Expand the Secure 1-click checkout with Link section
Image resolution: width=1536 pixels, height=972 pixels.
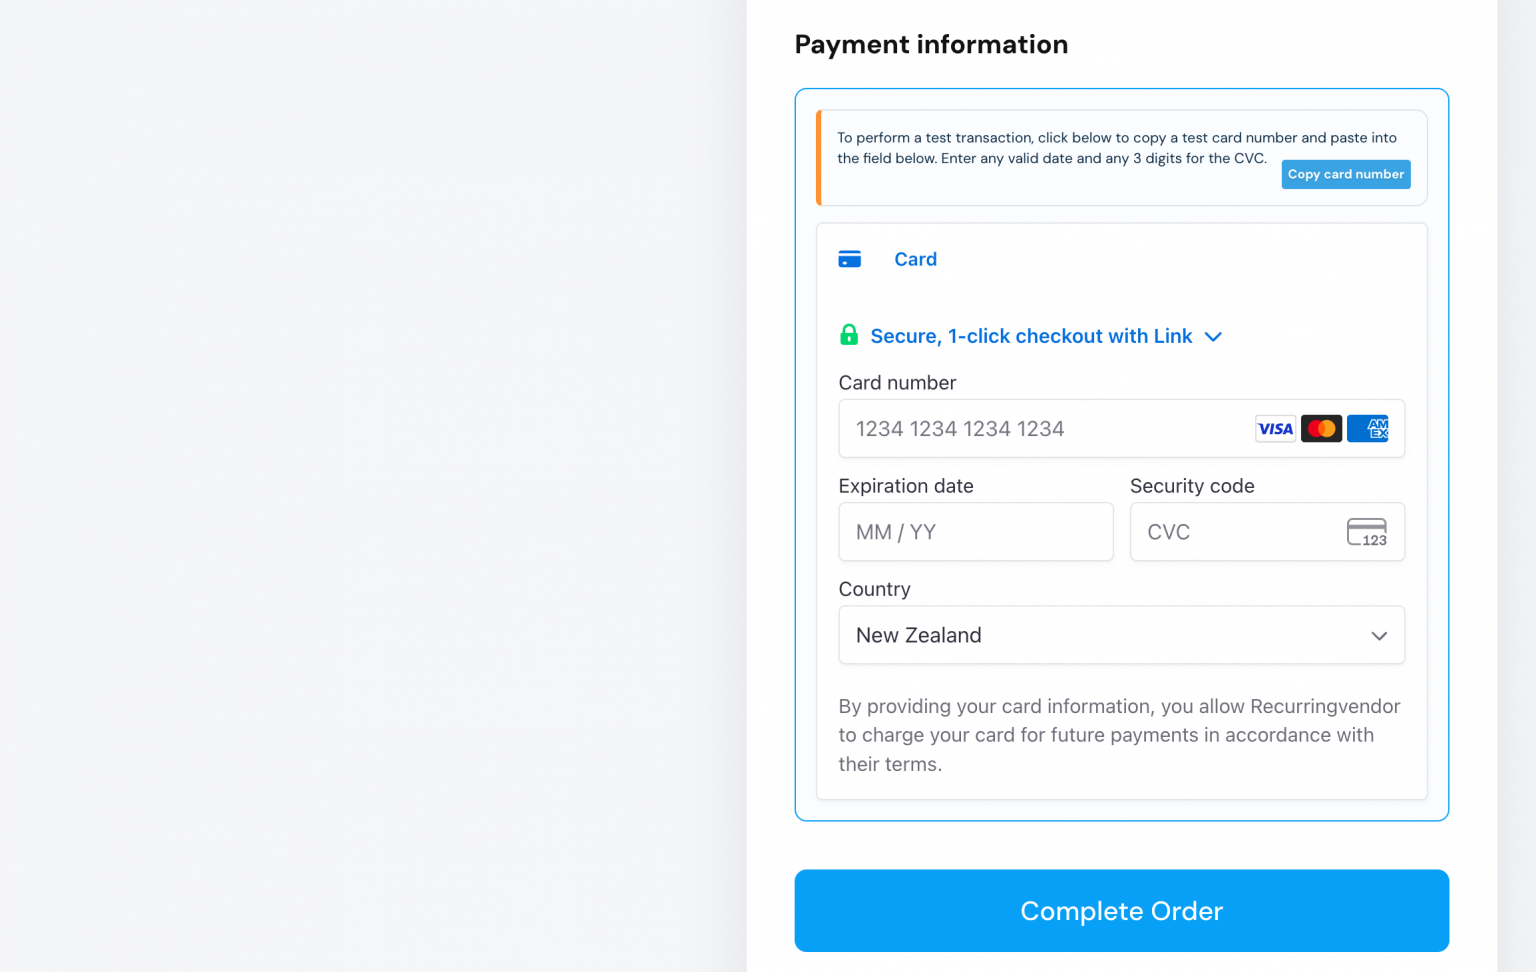1032,336
